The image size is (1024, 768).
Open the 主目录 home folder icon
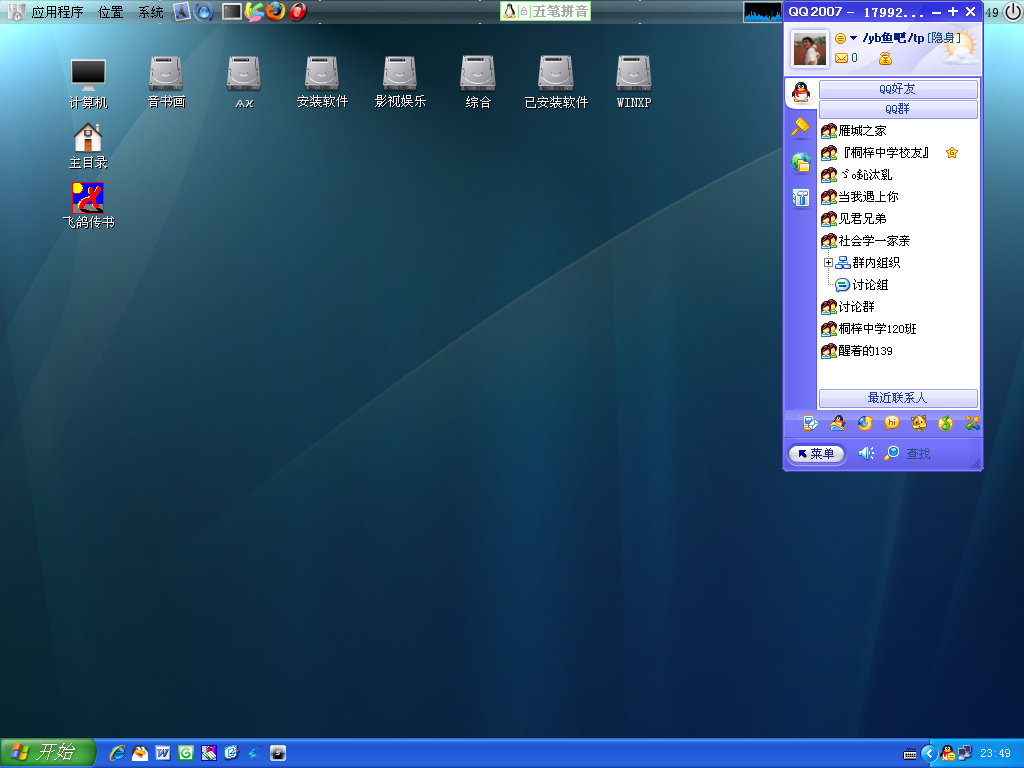pyautogui.click(x=88, y=146)
